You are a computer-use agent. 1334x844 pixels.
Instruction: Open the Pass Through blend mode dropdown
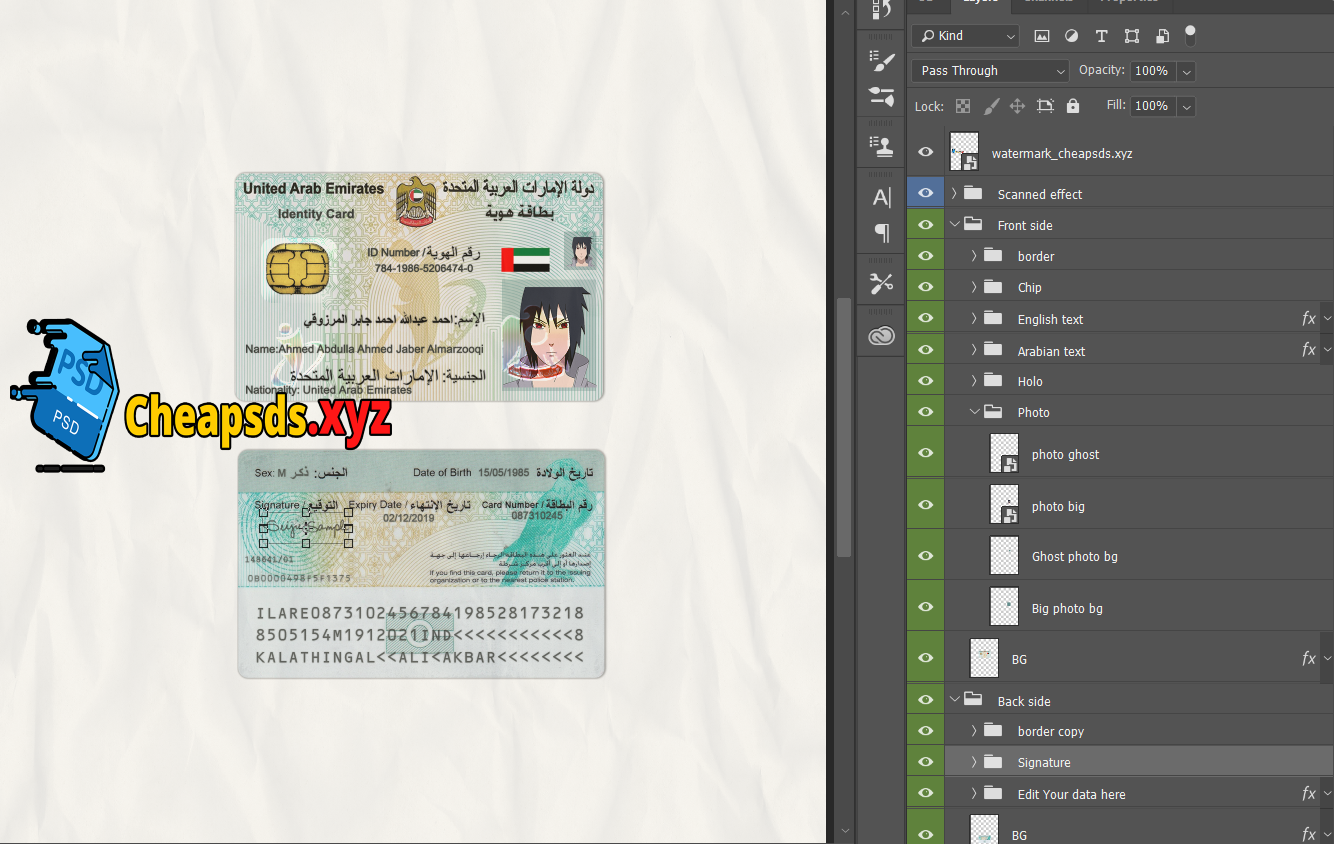(990, 71)
